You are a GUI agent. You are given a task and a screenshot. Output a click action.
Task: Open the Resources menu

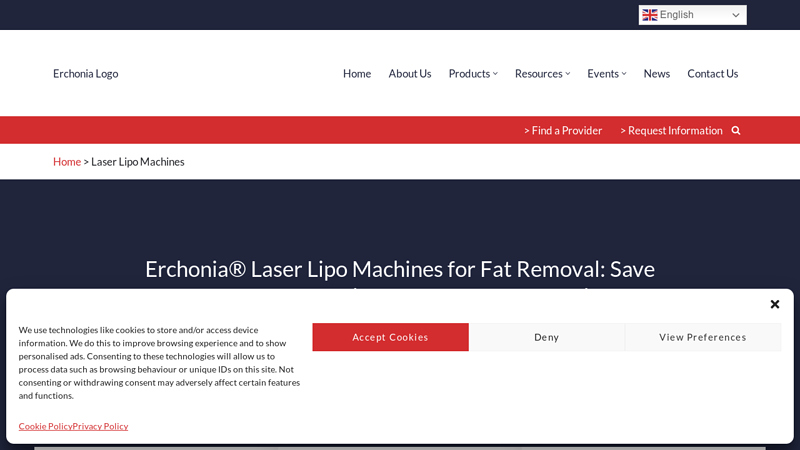click(x=539, y=73)
